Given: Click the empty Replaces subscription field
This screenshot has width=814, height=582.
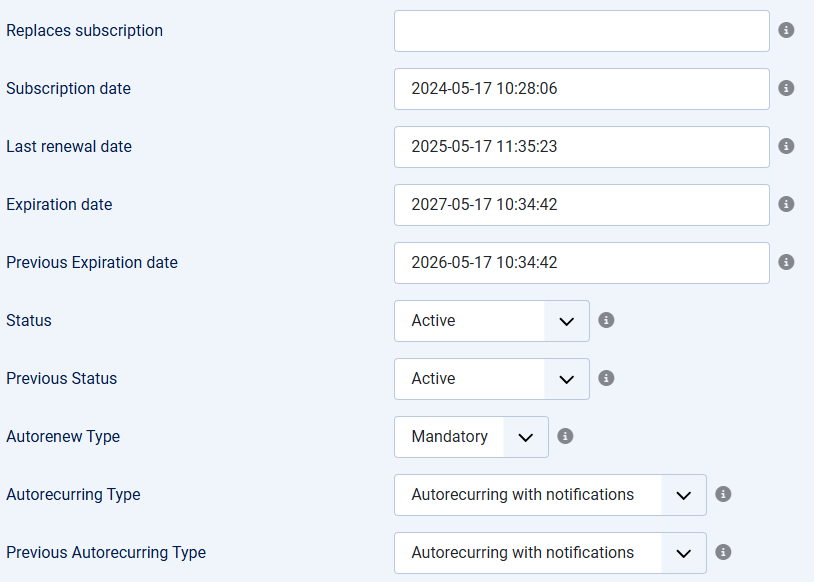Looking at the screenshot, I should [581, 31].
